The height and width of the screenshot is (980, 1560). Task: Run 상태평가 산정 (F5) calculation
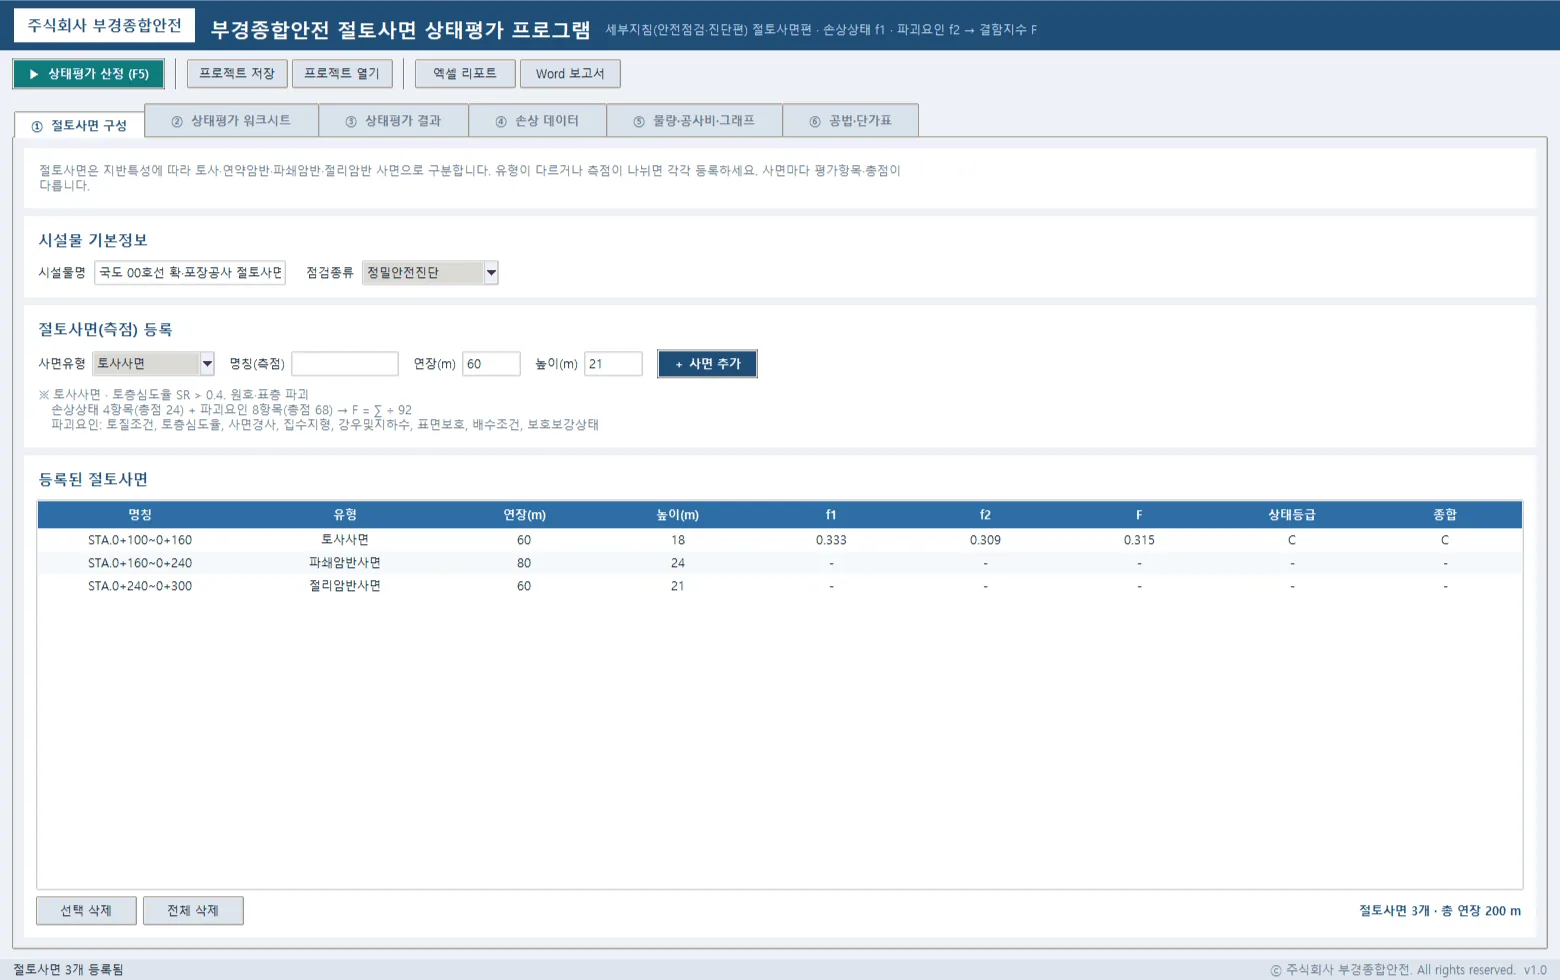point(88,74)
